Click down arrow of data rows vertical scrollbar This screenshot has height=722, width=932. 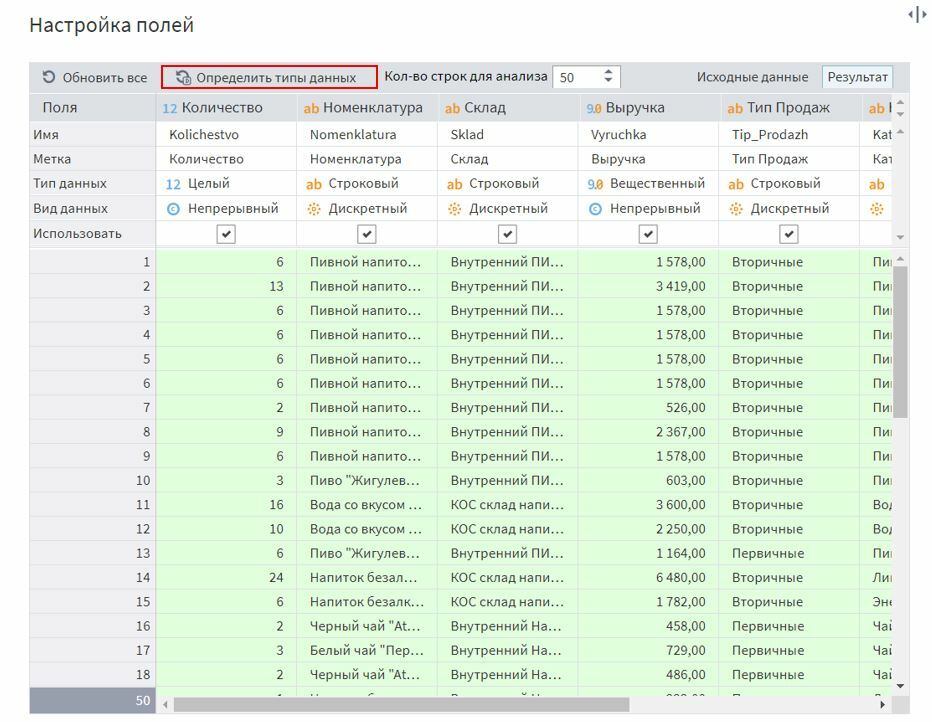coord(900,686)
